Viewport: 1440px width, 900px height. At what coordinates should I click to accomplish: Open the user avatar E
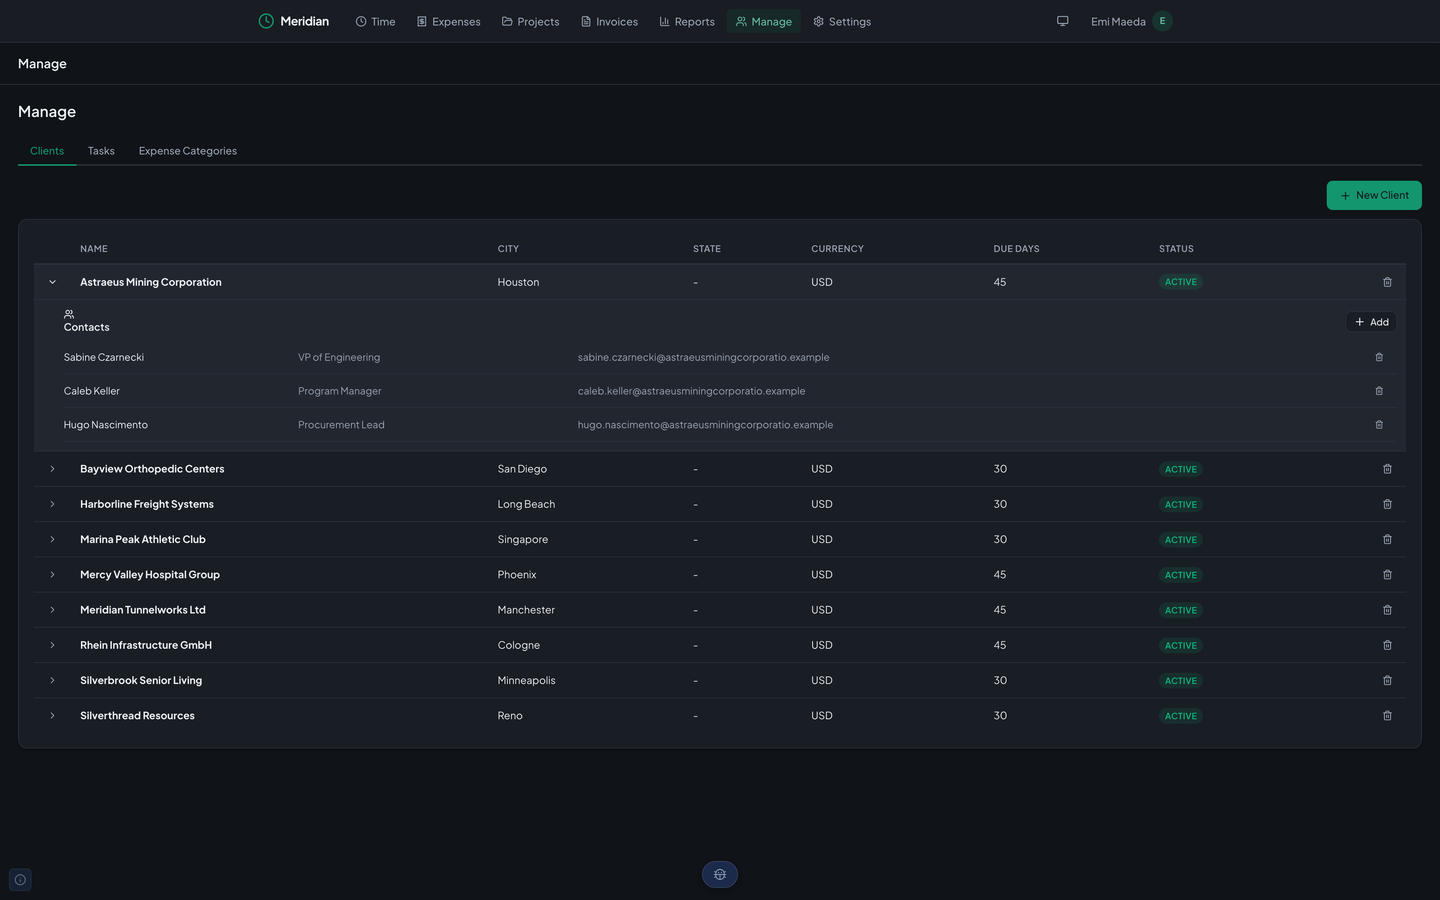pyautogui.click(x=1162, y=21)
